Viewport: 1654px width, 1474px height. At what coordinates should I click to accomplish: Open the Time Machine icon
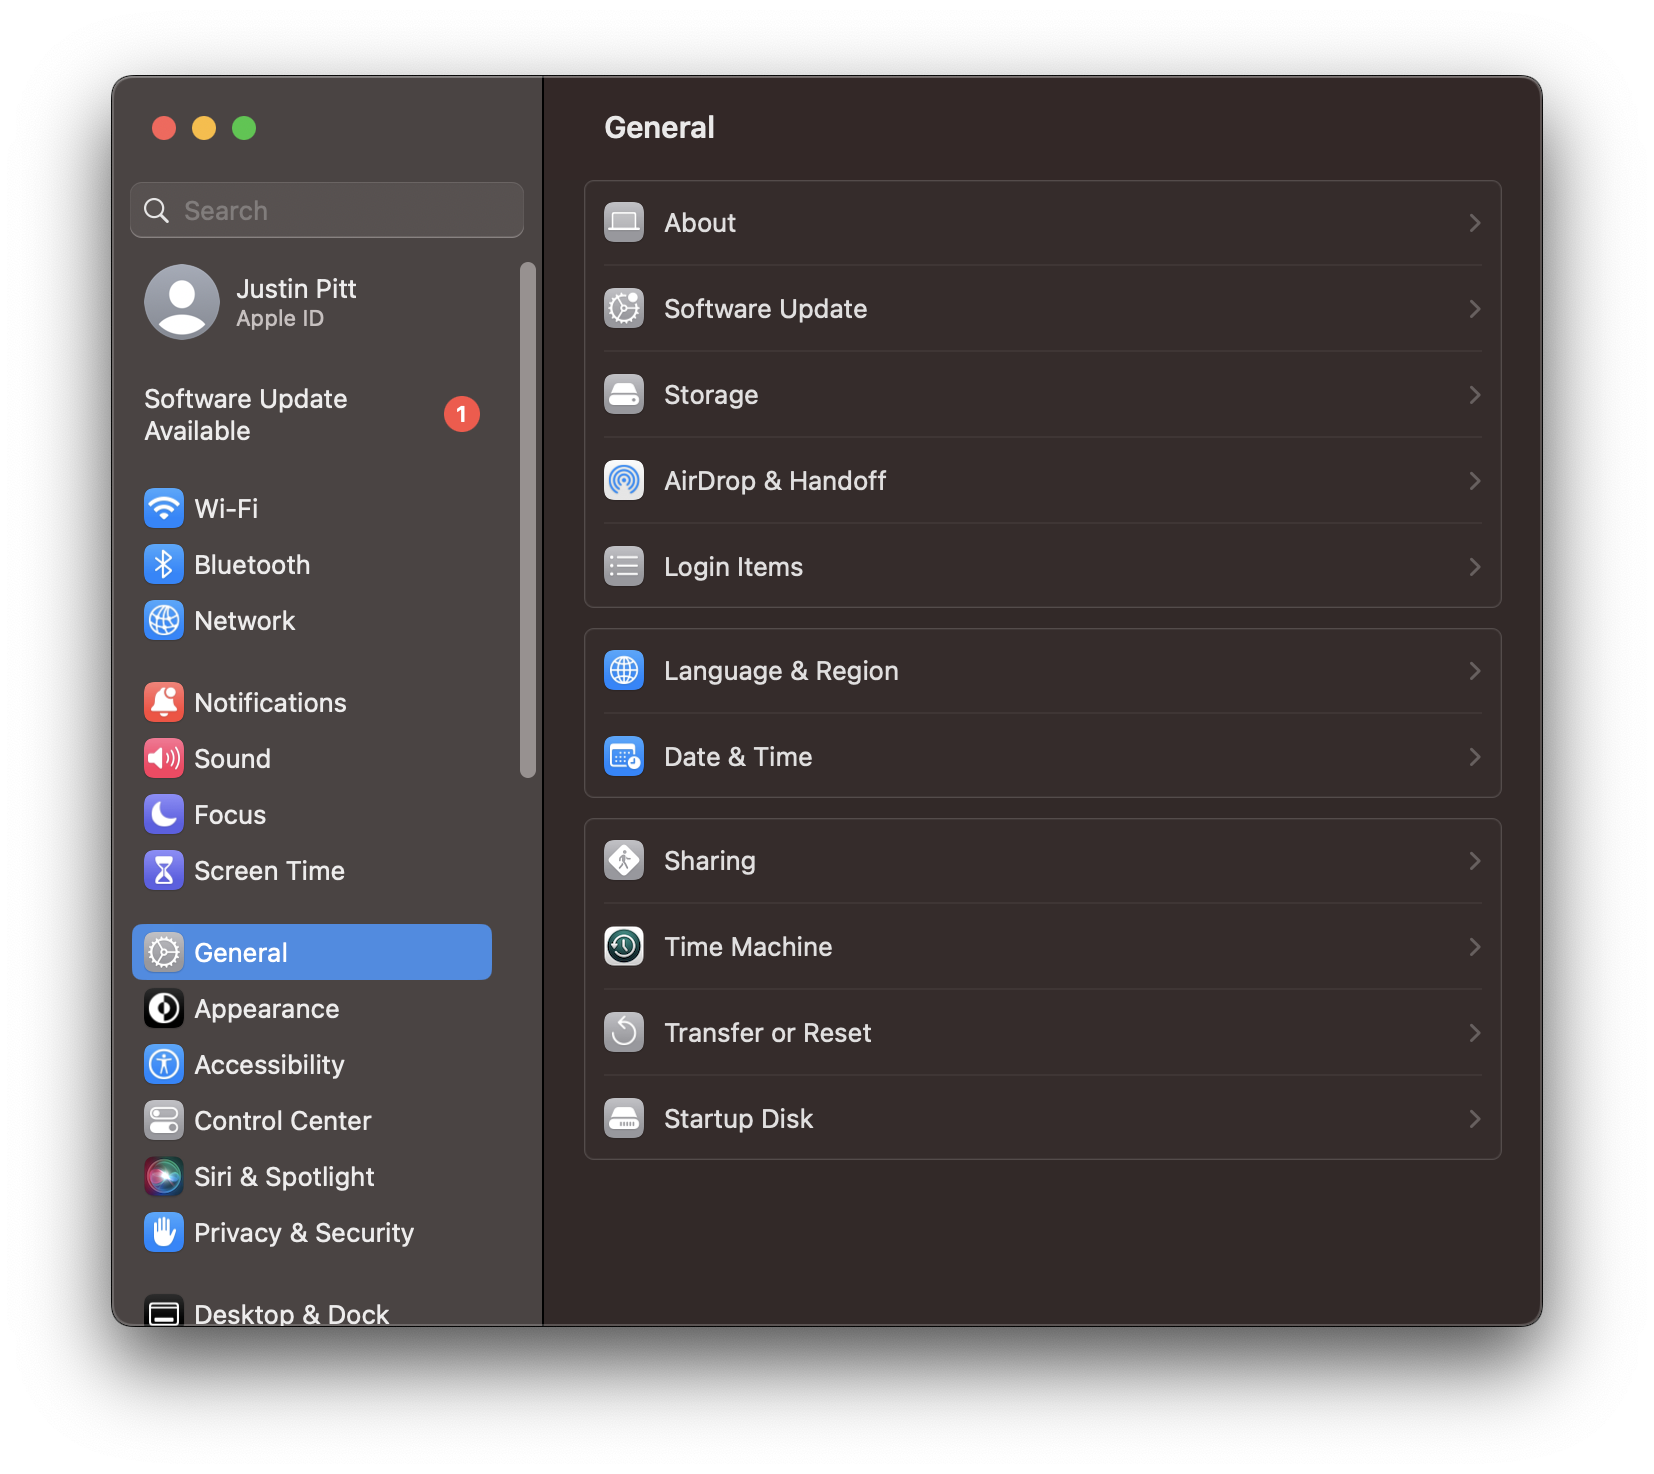pyautogui.click(x=624, y=946)
